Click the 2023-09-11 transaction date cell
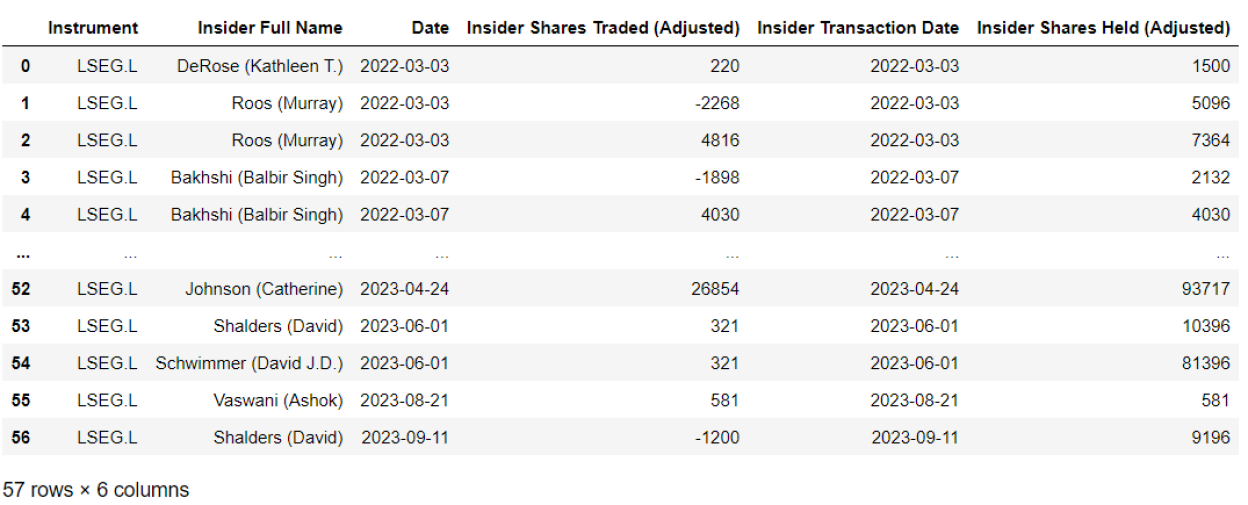 pyautogui.click(x=915, y=437)
